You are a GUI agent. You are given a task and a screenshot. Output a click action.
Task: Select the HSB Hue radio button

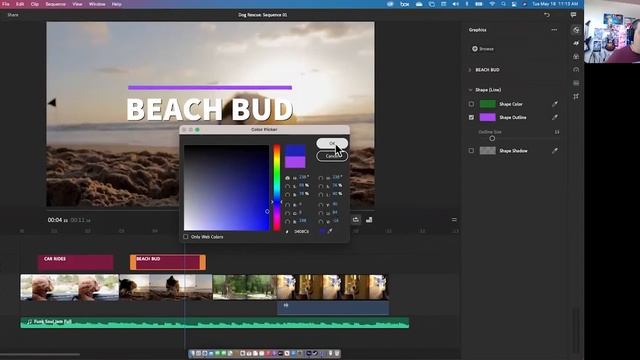click(287, 178)
